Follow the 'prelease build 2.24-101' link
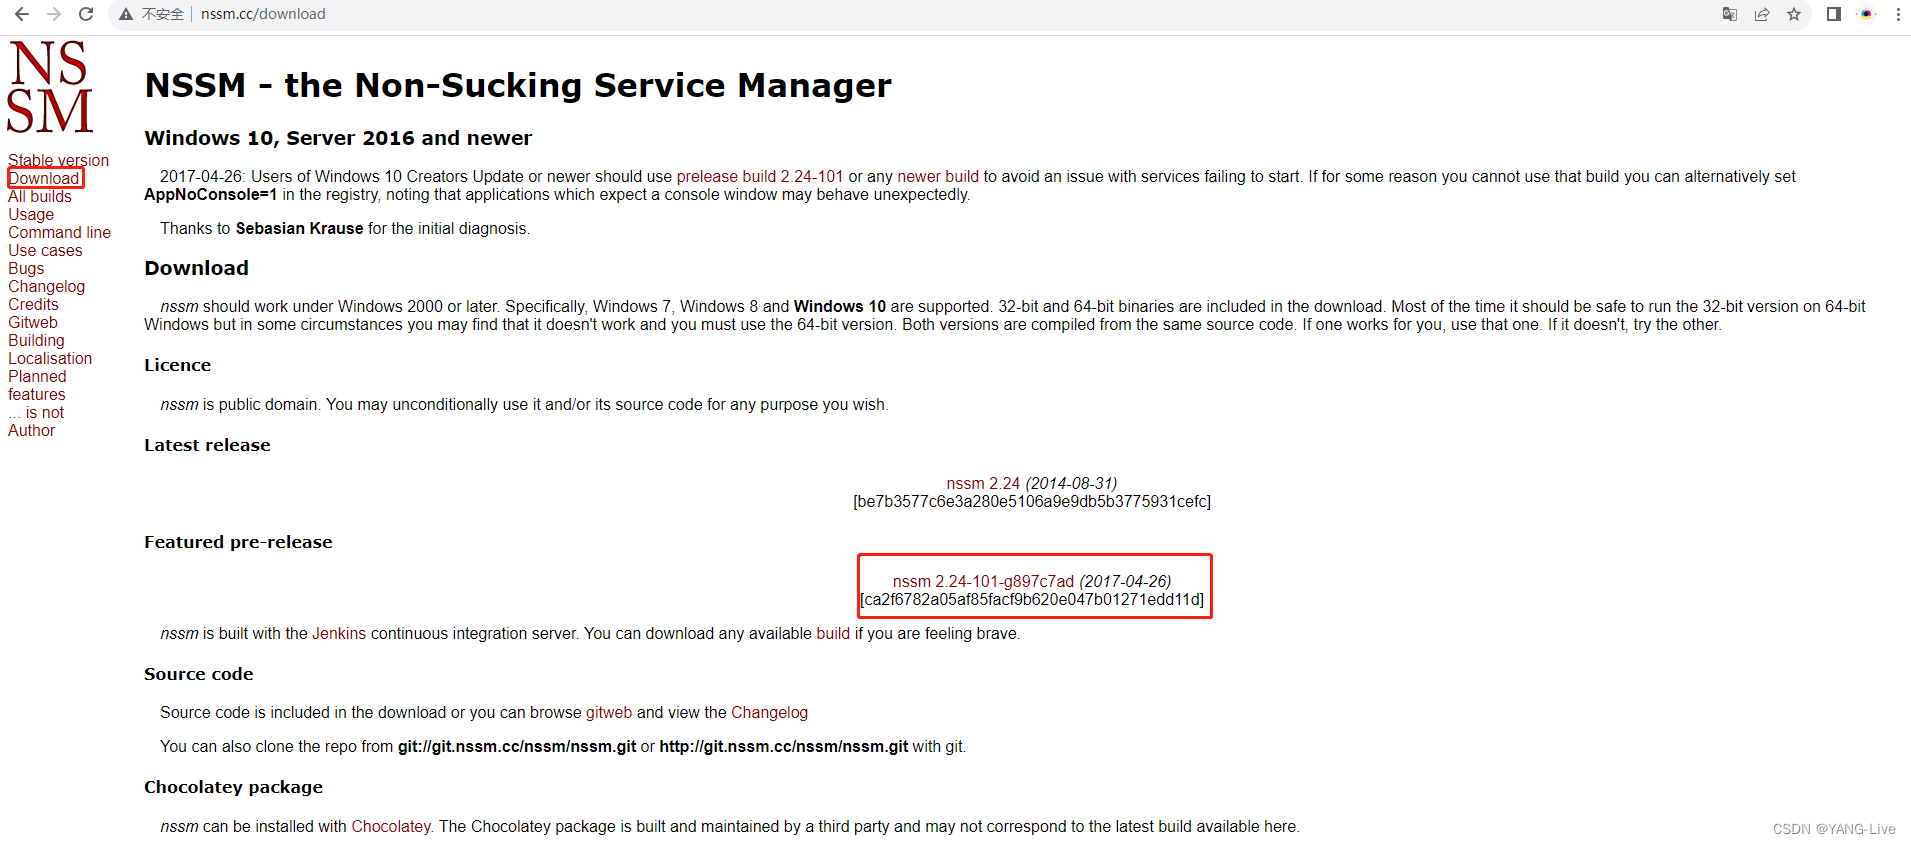Viewport: 1911px width, 844px height. (760, 176)
